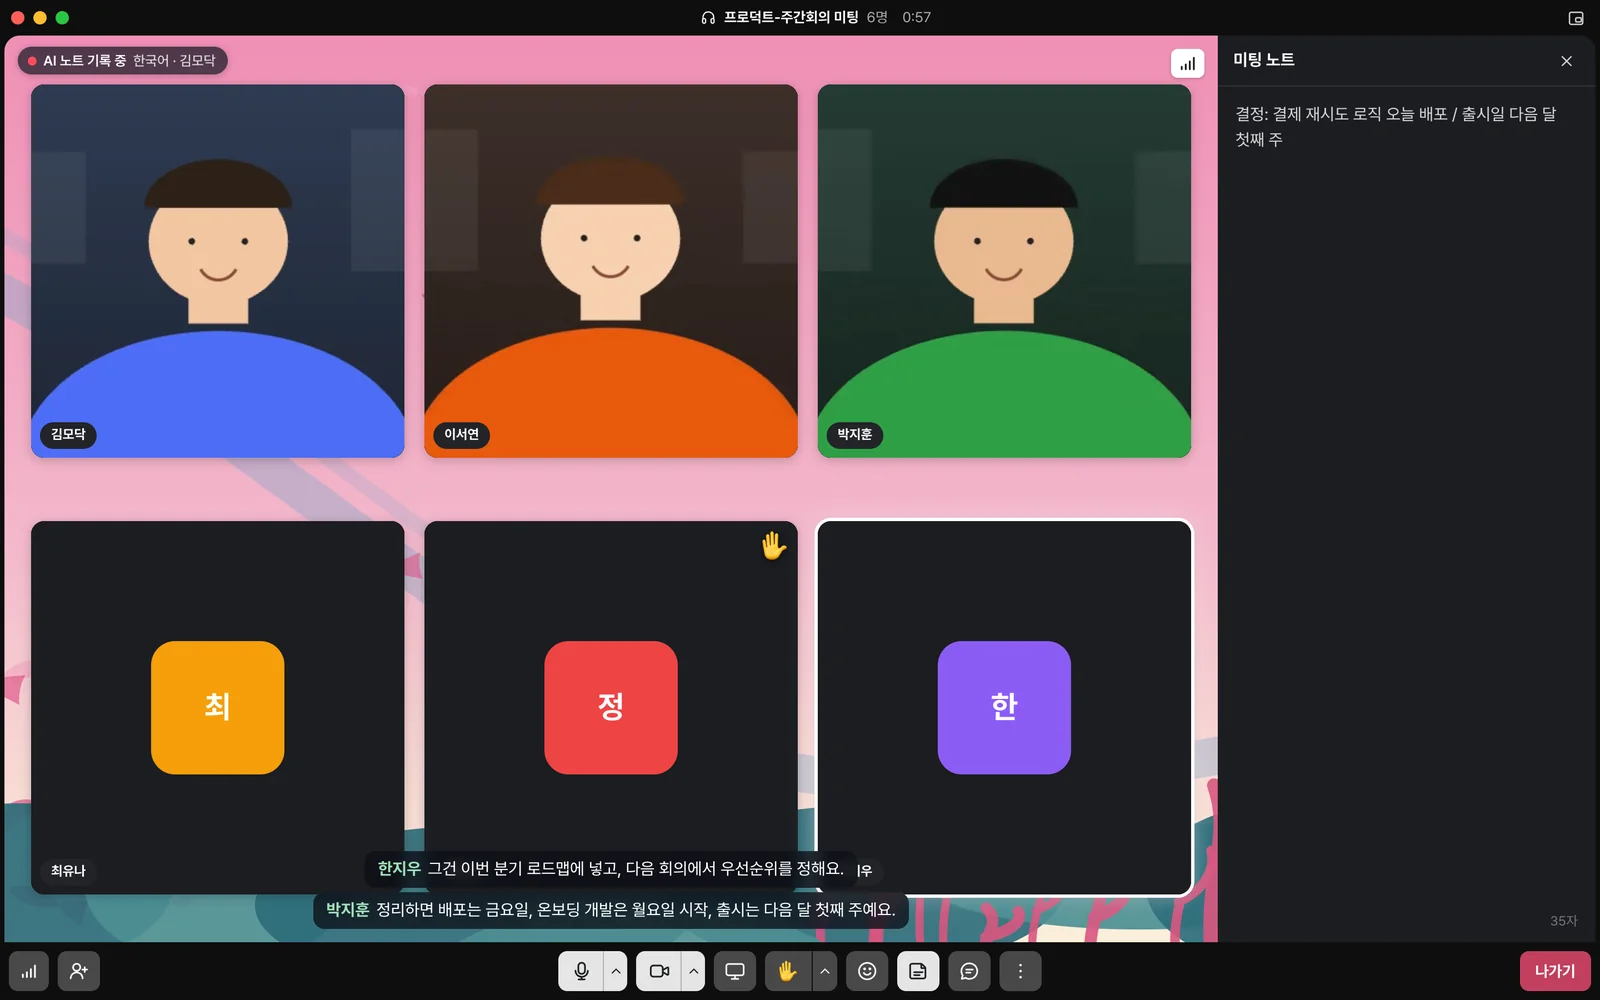
Task: Click the 박지훈 name label on video
Action: coord(855,434)
